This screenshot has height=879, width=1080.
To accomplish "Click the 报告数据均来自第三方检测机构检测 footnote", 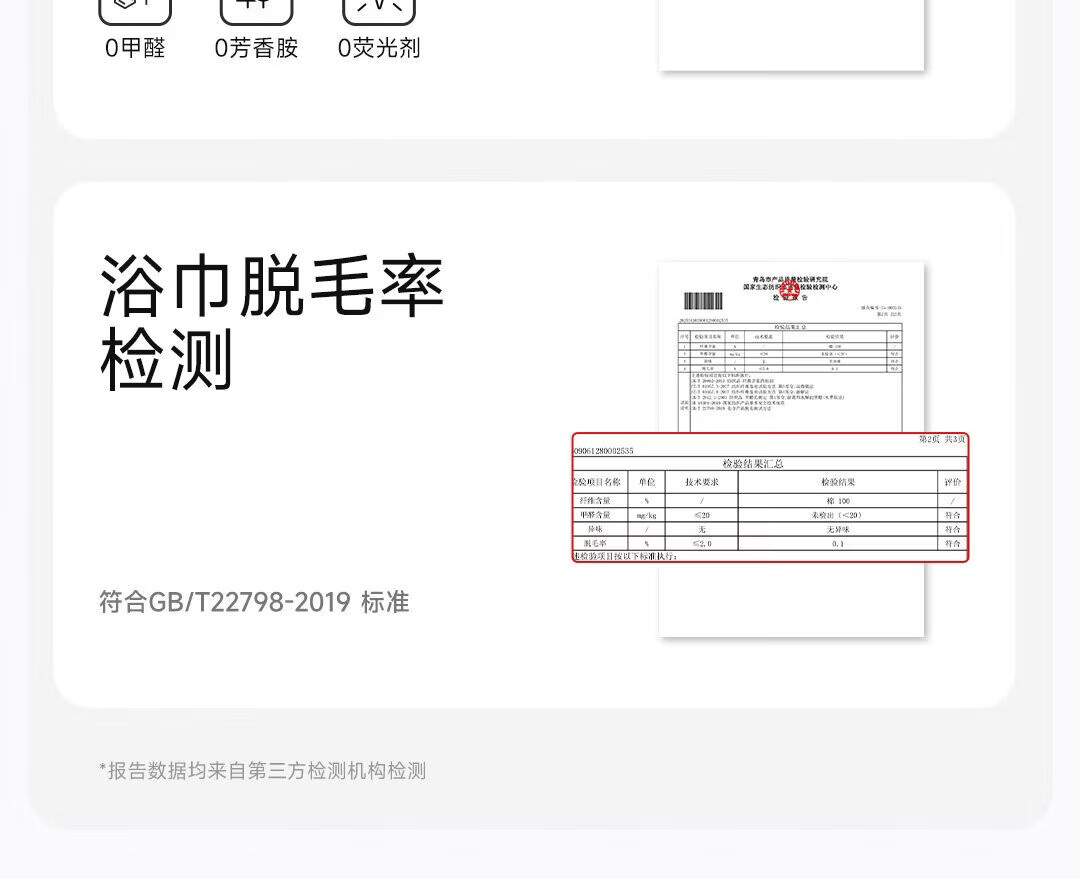I will 262,771.
